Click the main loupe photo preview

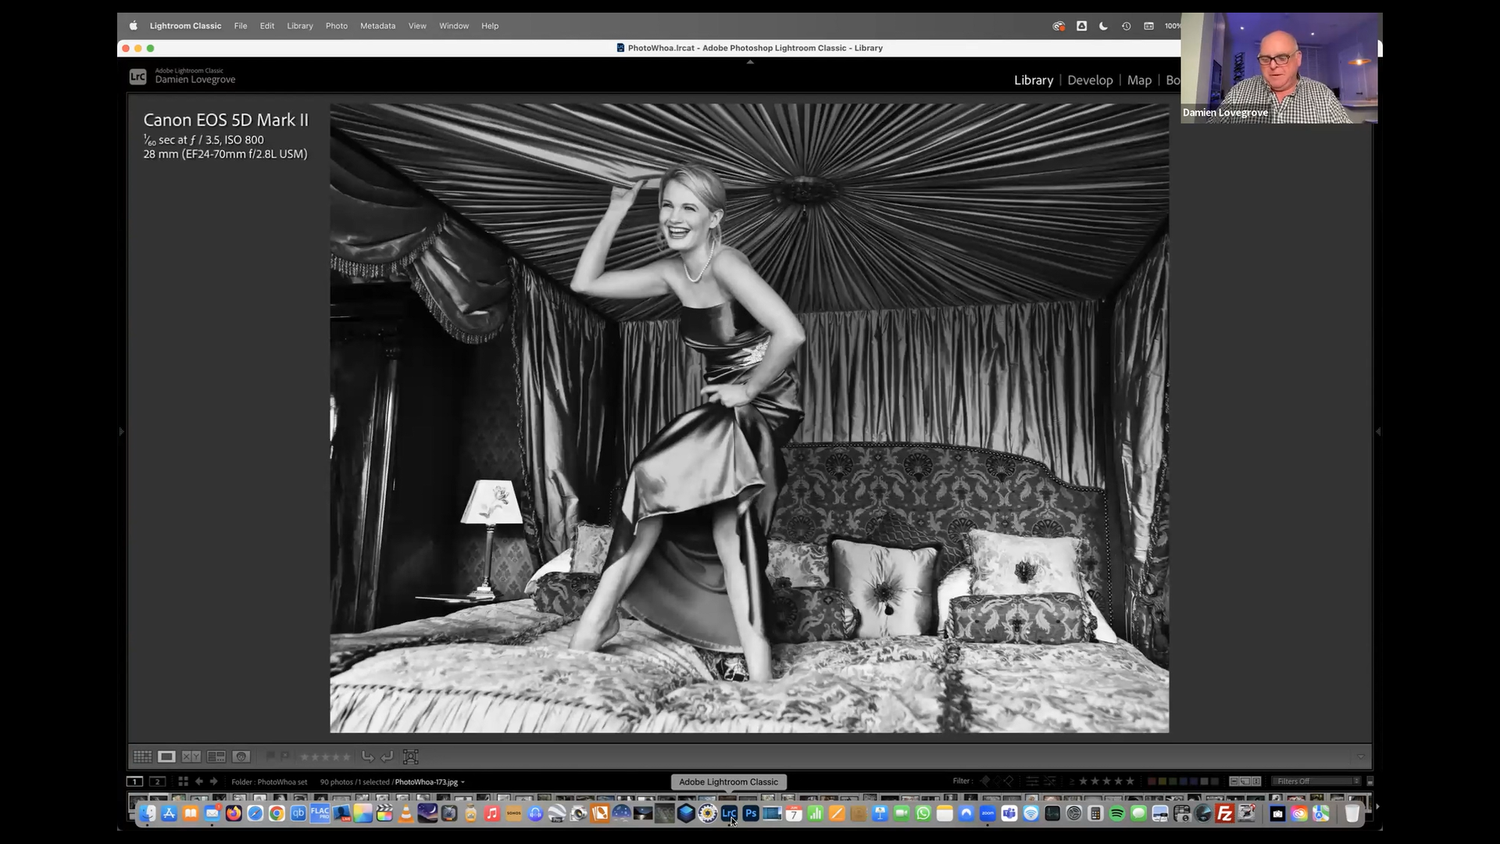pyautogui.click(x=749, y=418)
